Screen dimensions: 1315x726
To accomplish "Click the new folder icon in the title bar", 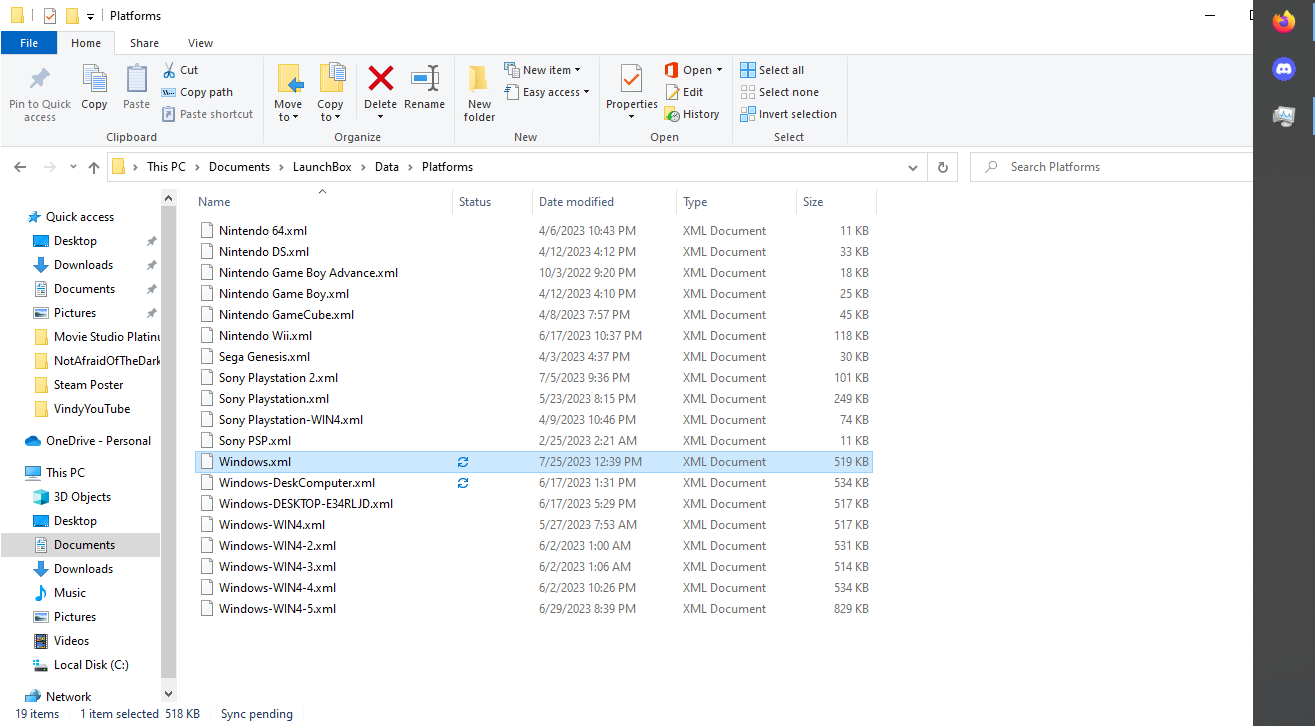I will 72,16.
